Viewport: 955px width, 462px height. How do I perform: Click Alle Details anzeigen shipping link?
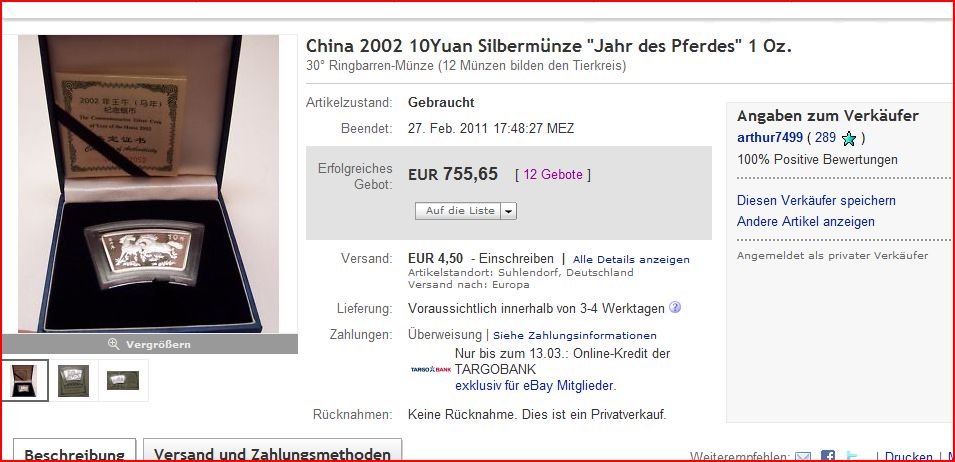631,259
